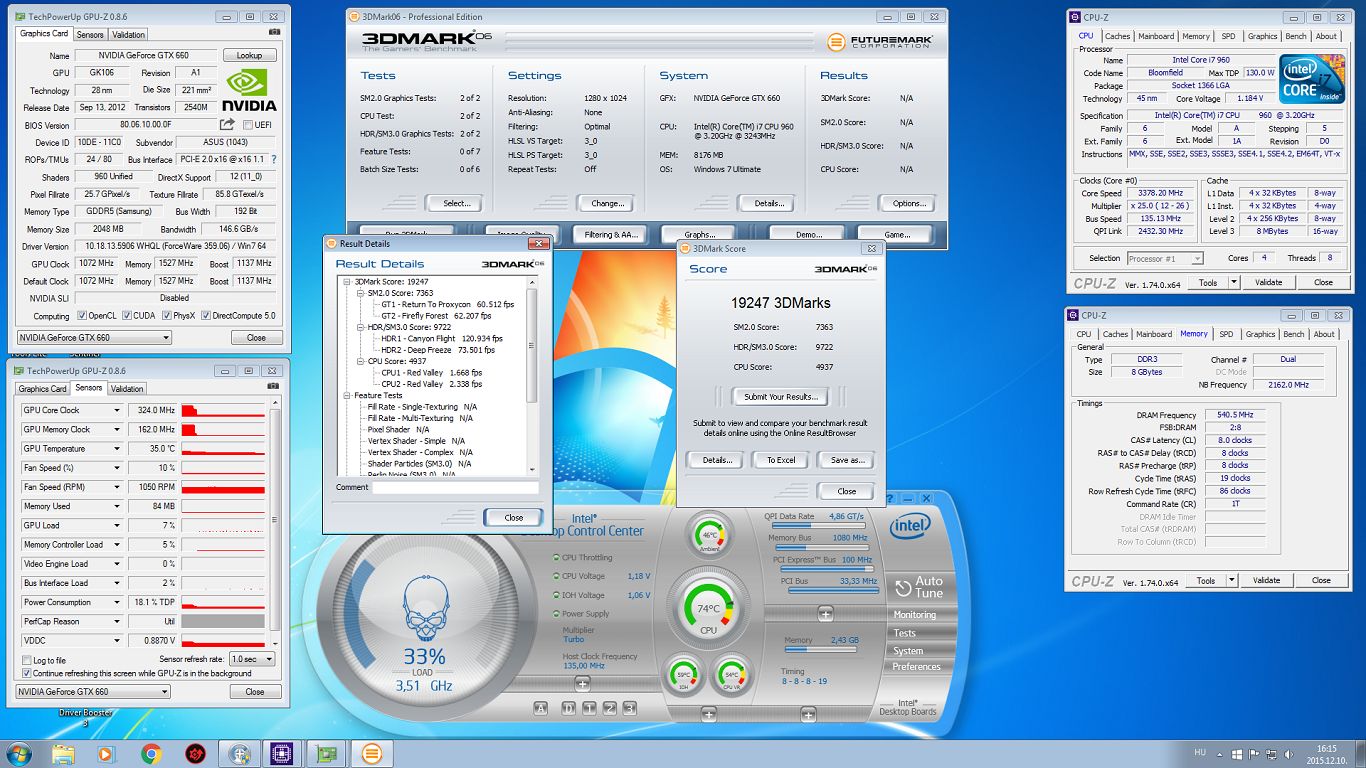Click the profile D button in Control Center

[x=568, y=708]
